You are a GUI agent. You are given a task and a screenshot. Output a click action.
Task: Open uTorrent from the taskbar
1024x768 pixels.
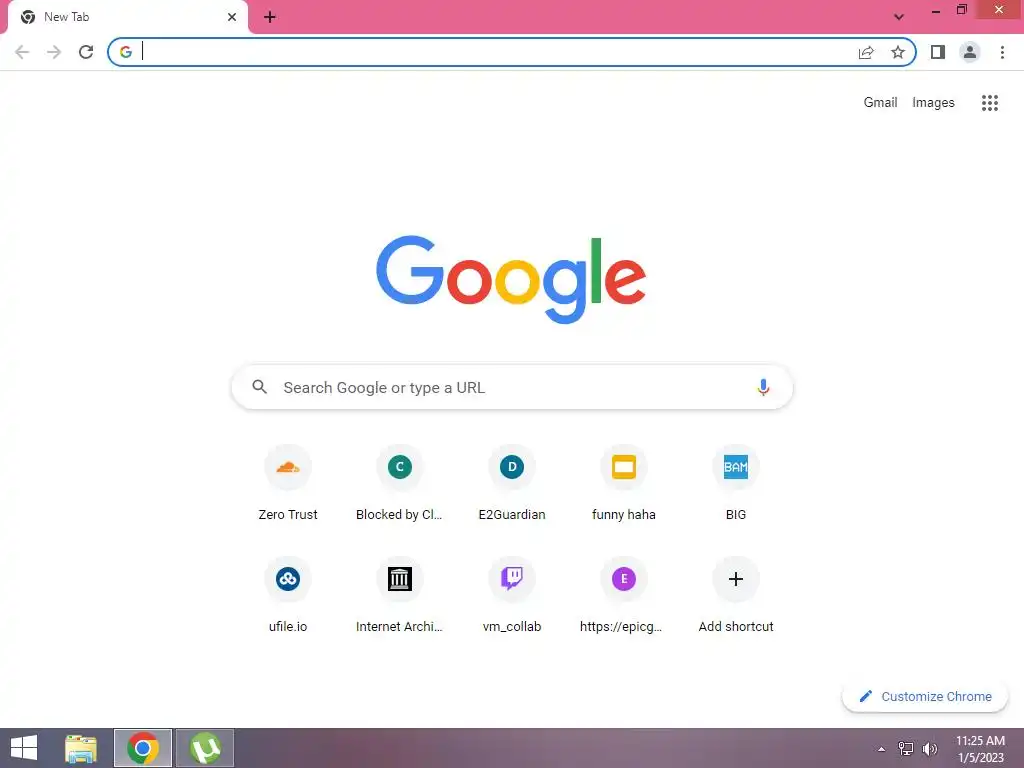(205, 748)
